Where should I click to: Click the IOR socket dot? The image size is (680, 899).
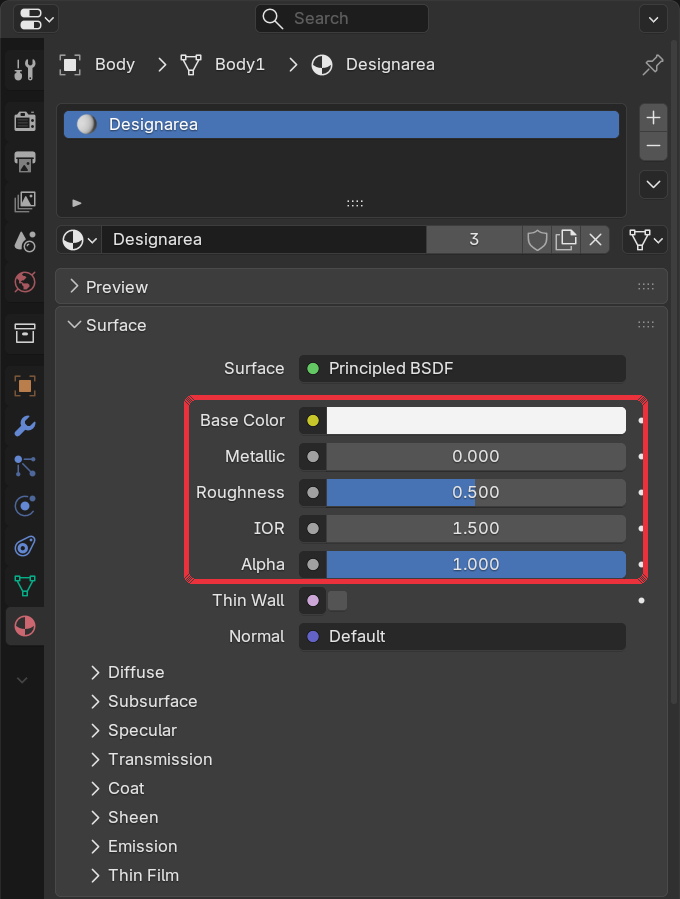[x=313, y=529]
